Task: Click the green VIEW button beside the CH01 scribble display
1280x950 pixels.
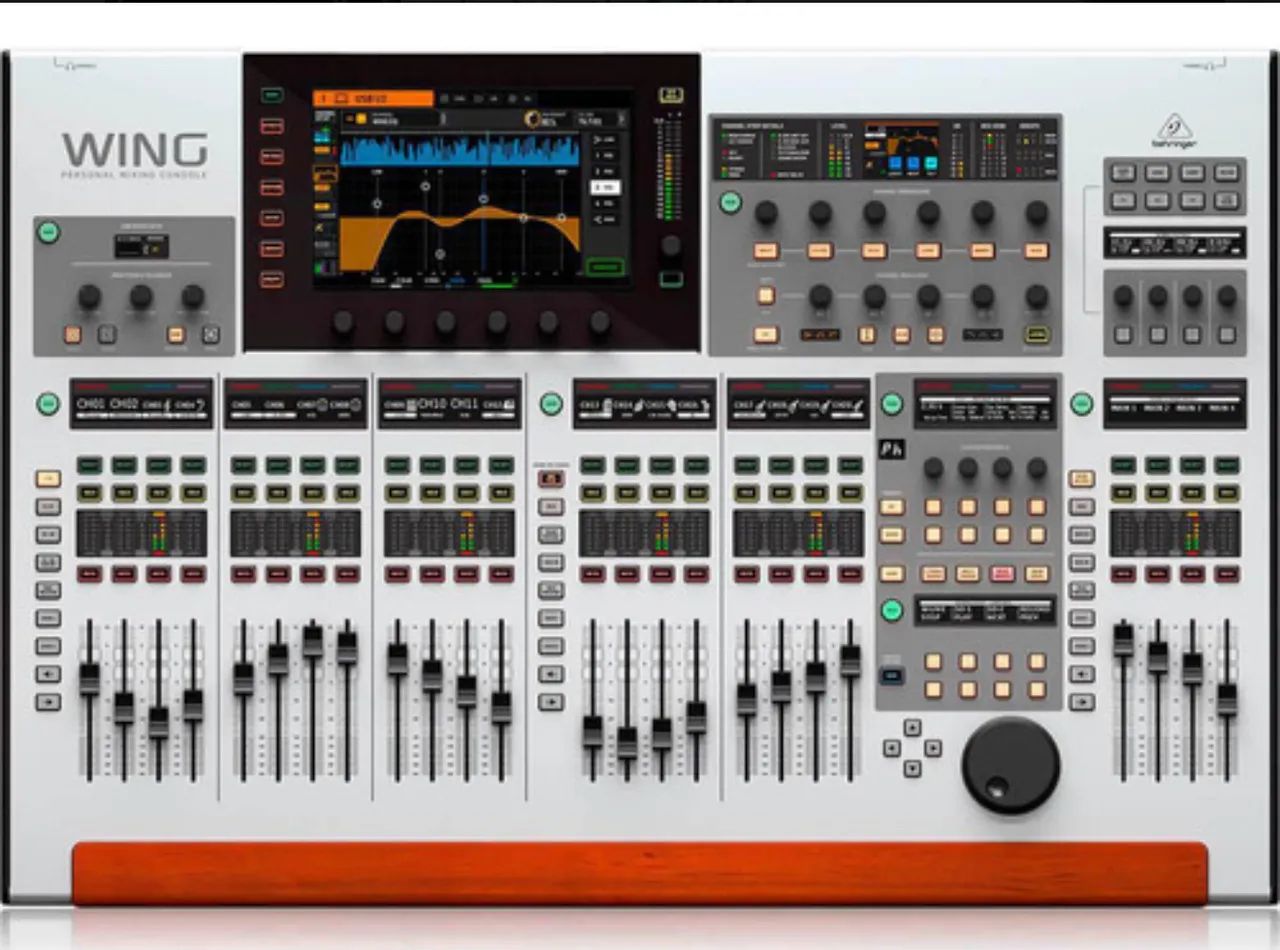Action: (48, 404)
